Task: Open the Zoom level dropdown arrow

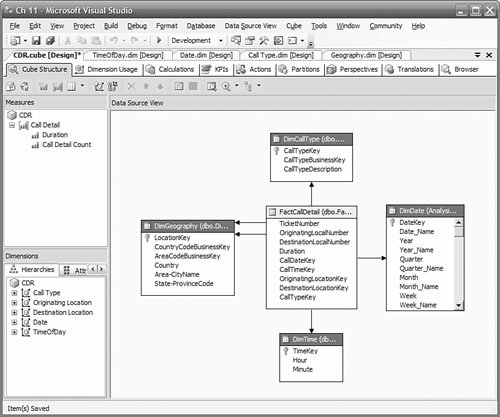Action: pos(237,86)
